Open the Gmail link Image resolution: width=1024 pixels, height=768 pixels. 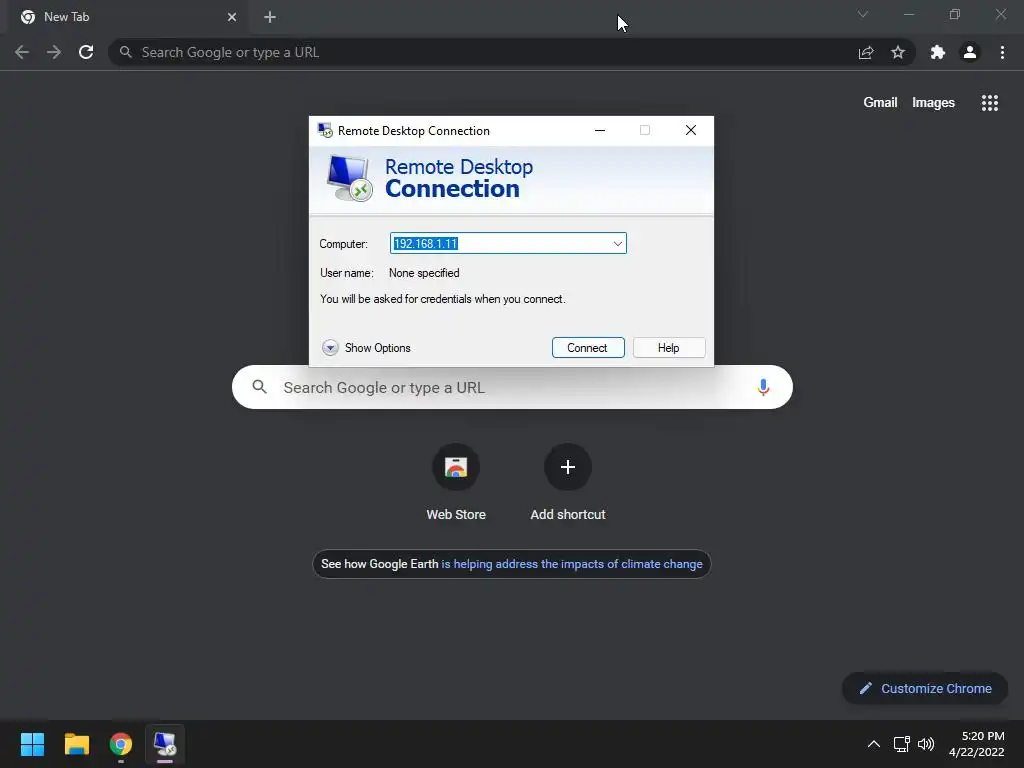point(880,103)
